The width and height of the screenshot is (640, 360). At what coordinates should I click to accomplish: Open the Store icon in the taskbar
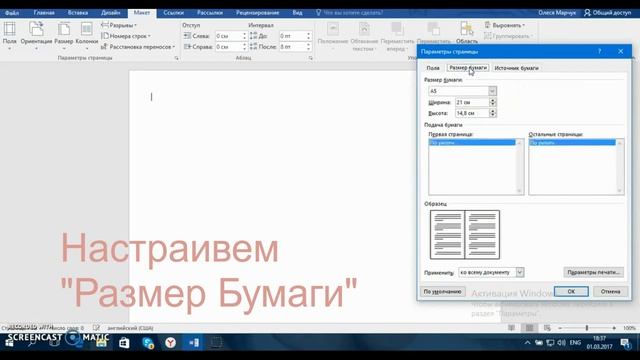pyautogui.click(x=124, y=343)
